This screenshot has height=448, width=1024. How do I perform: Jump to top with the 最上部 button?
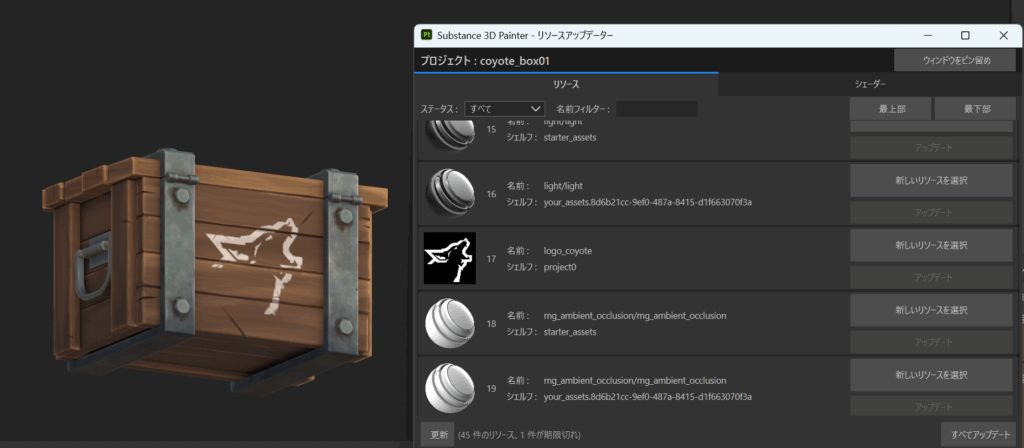tap(890, 108)
